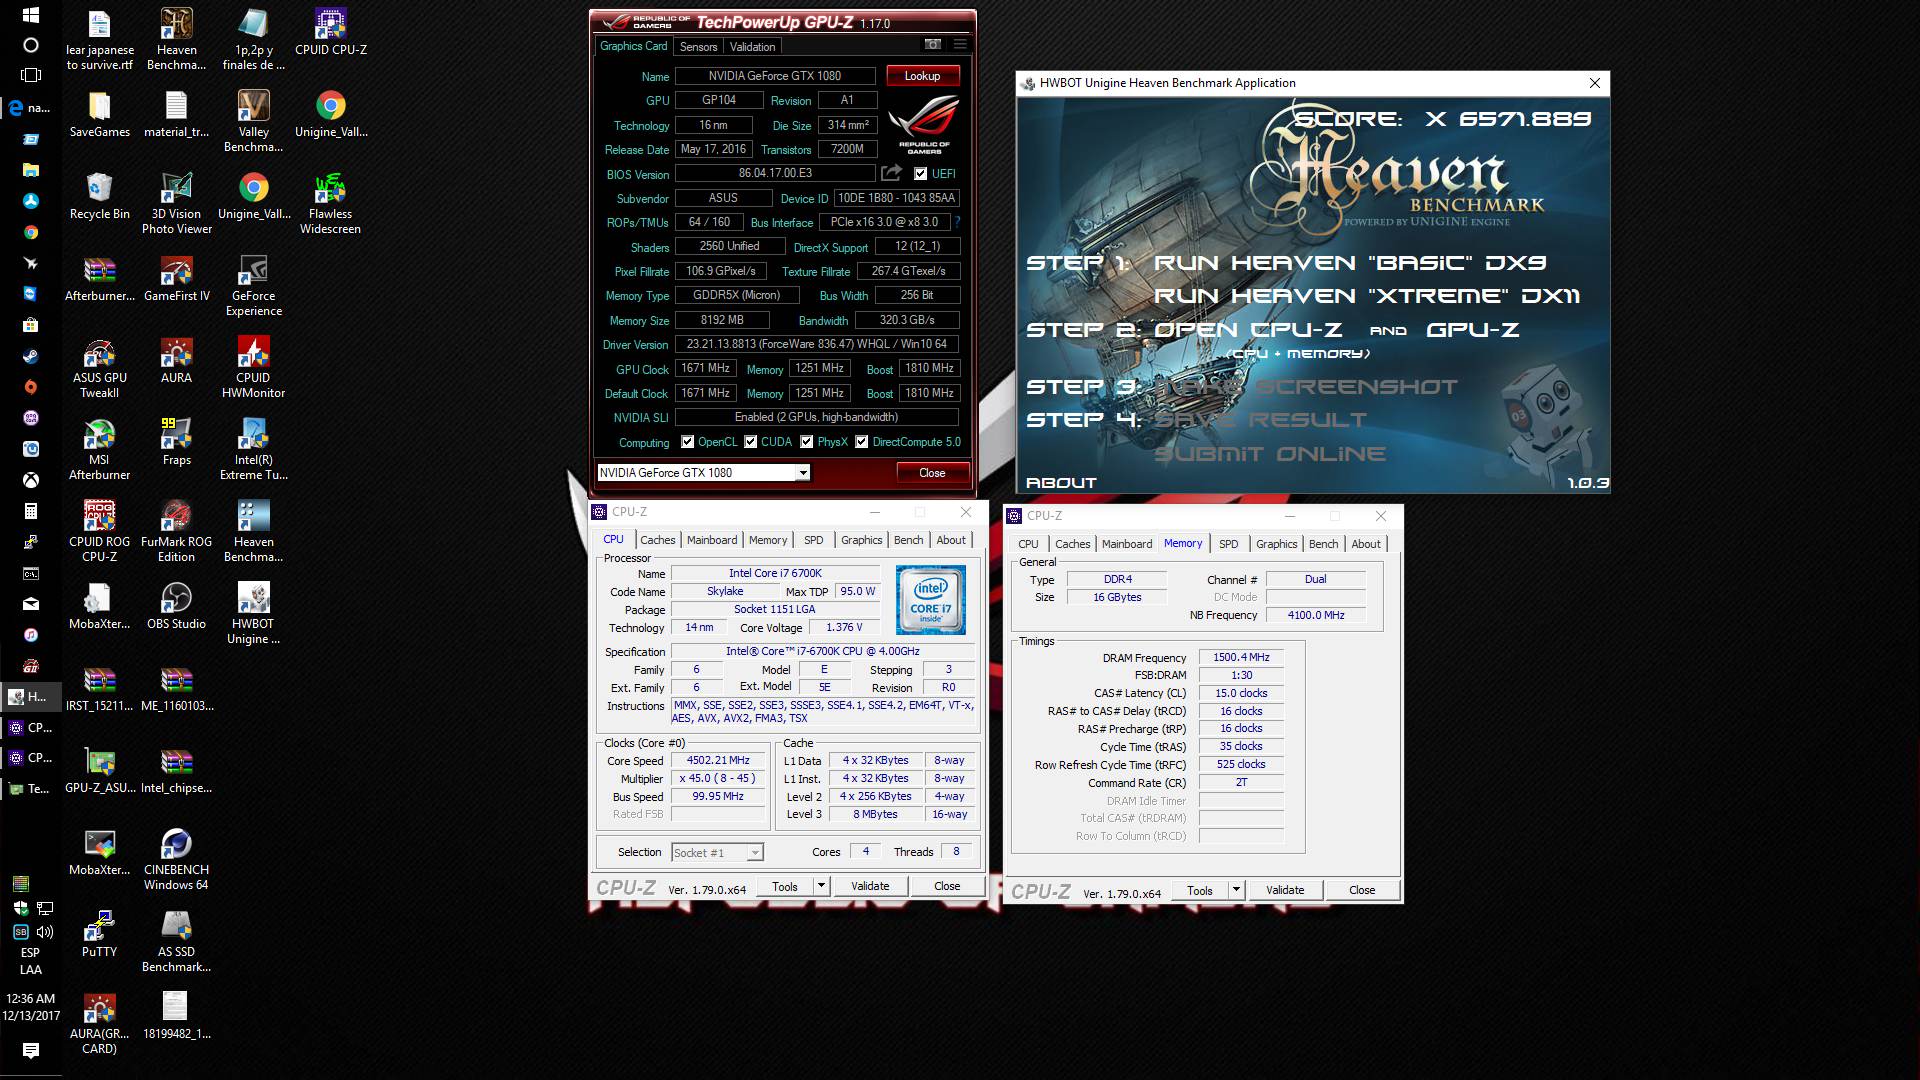Open CINEBENCH Windows 64 icon
The width and height of the screenshot is (1920, 1080).
click(x=177, y=860)
